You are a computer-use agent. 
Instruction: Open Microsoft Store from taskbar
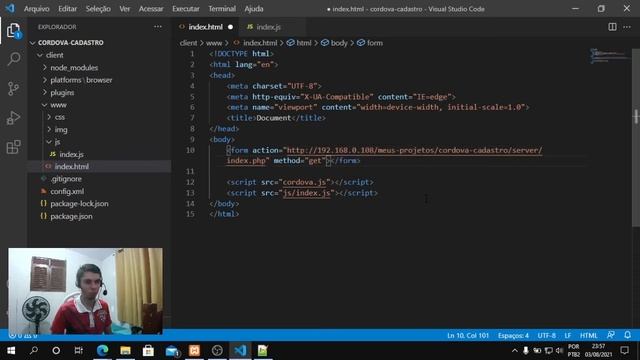148,351
